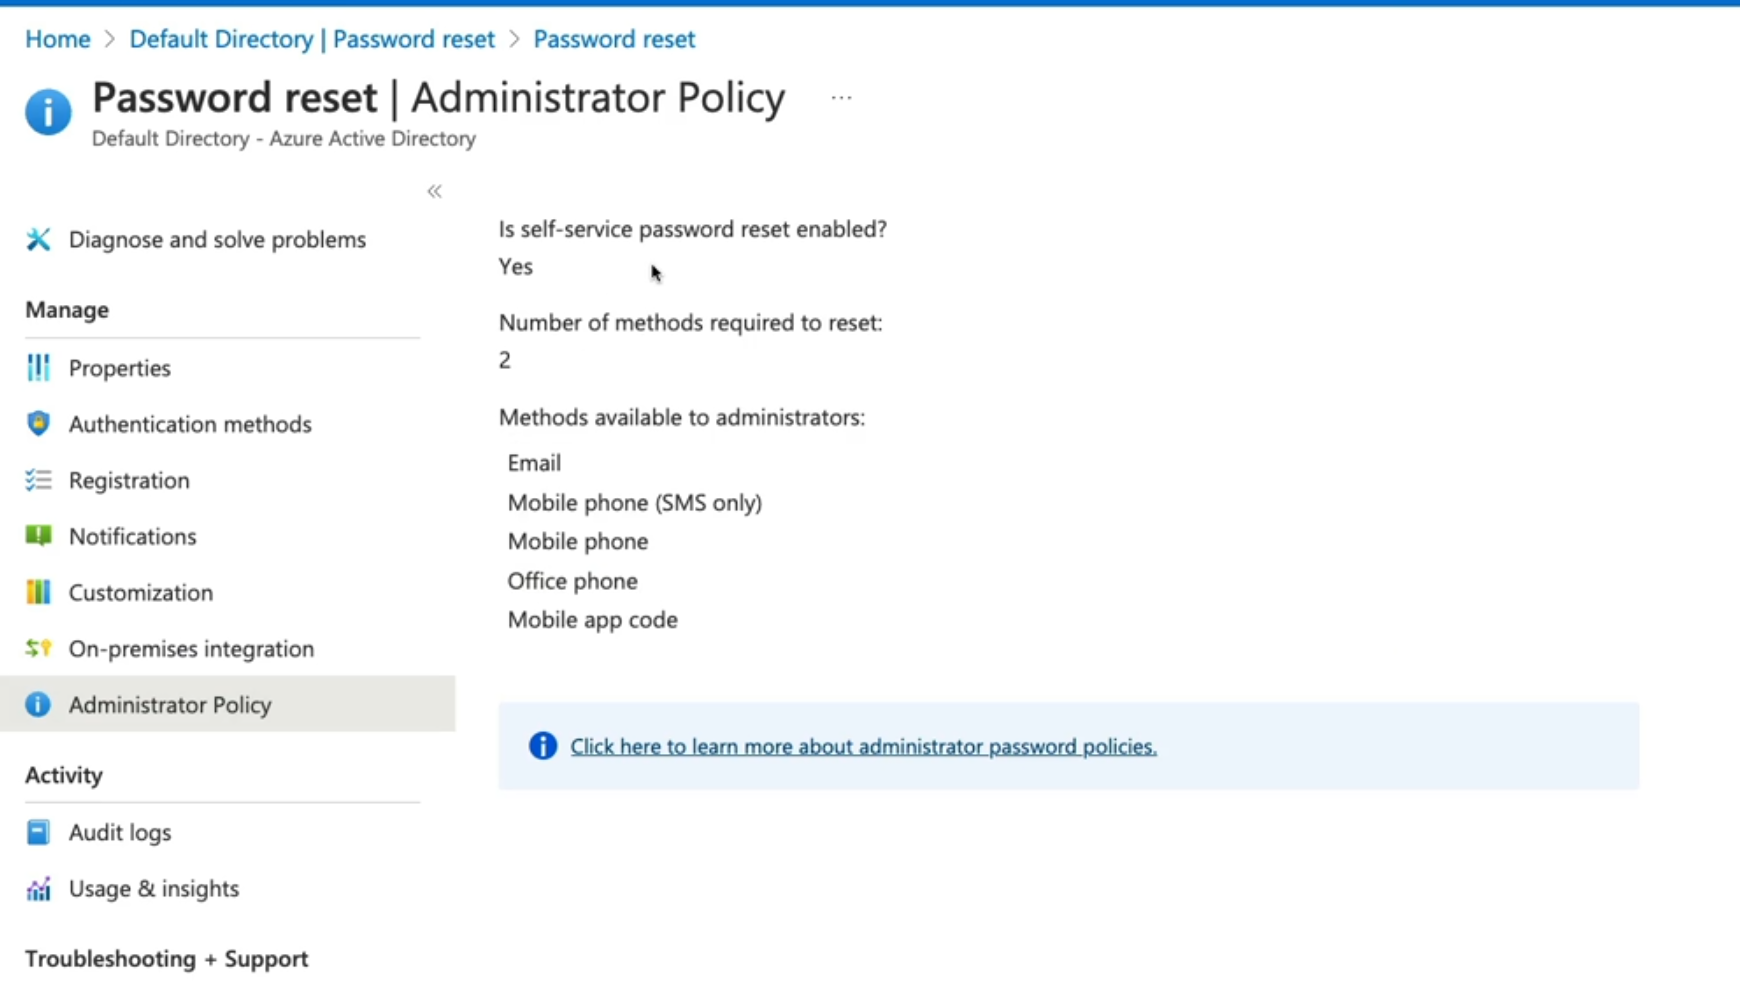Open the more options ellipsis menu

pos(841,98)
